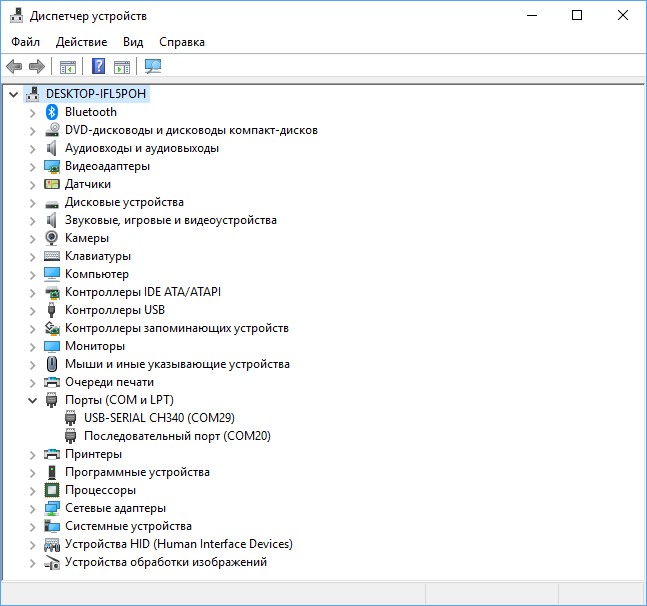647x606 pixels.
Task: Click the Видеоадаптеры display adapter icon
Action: pyautogui.click(x=52, y=166)
